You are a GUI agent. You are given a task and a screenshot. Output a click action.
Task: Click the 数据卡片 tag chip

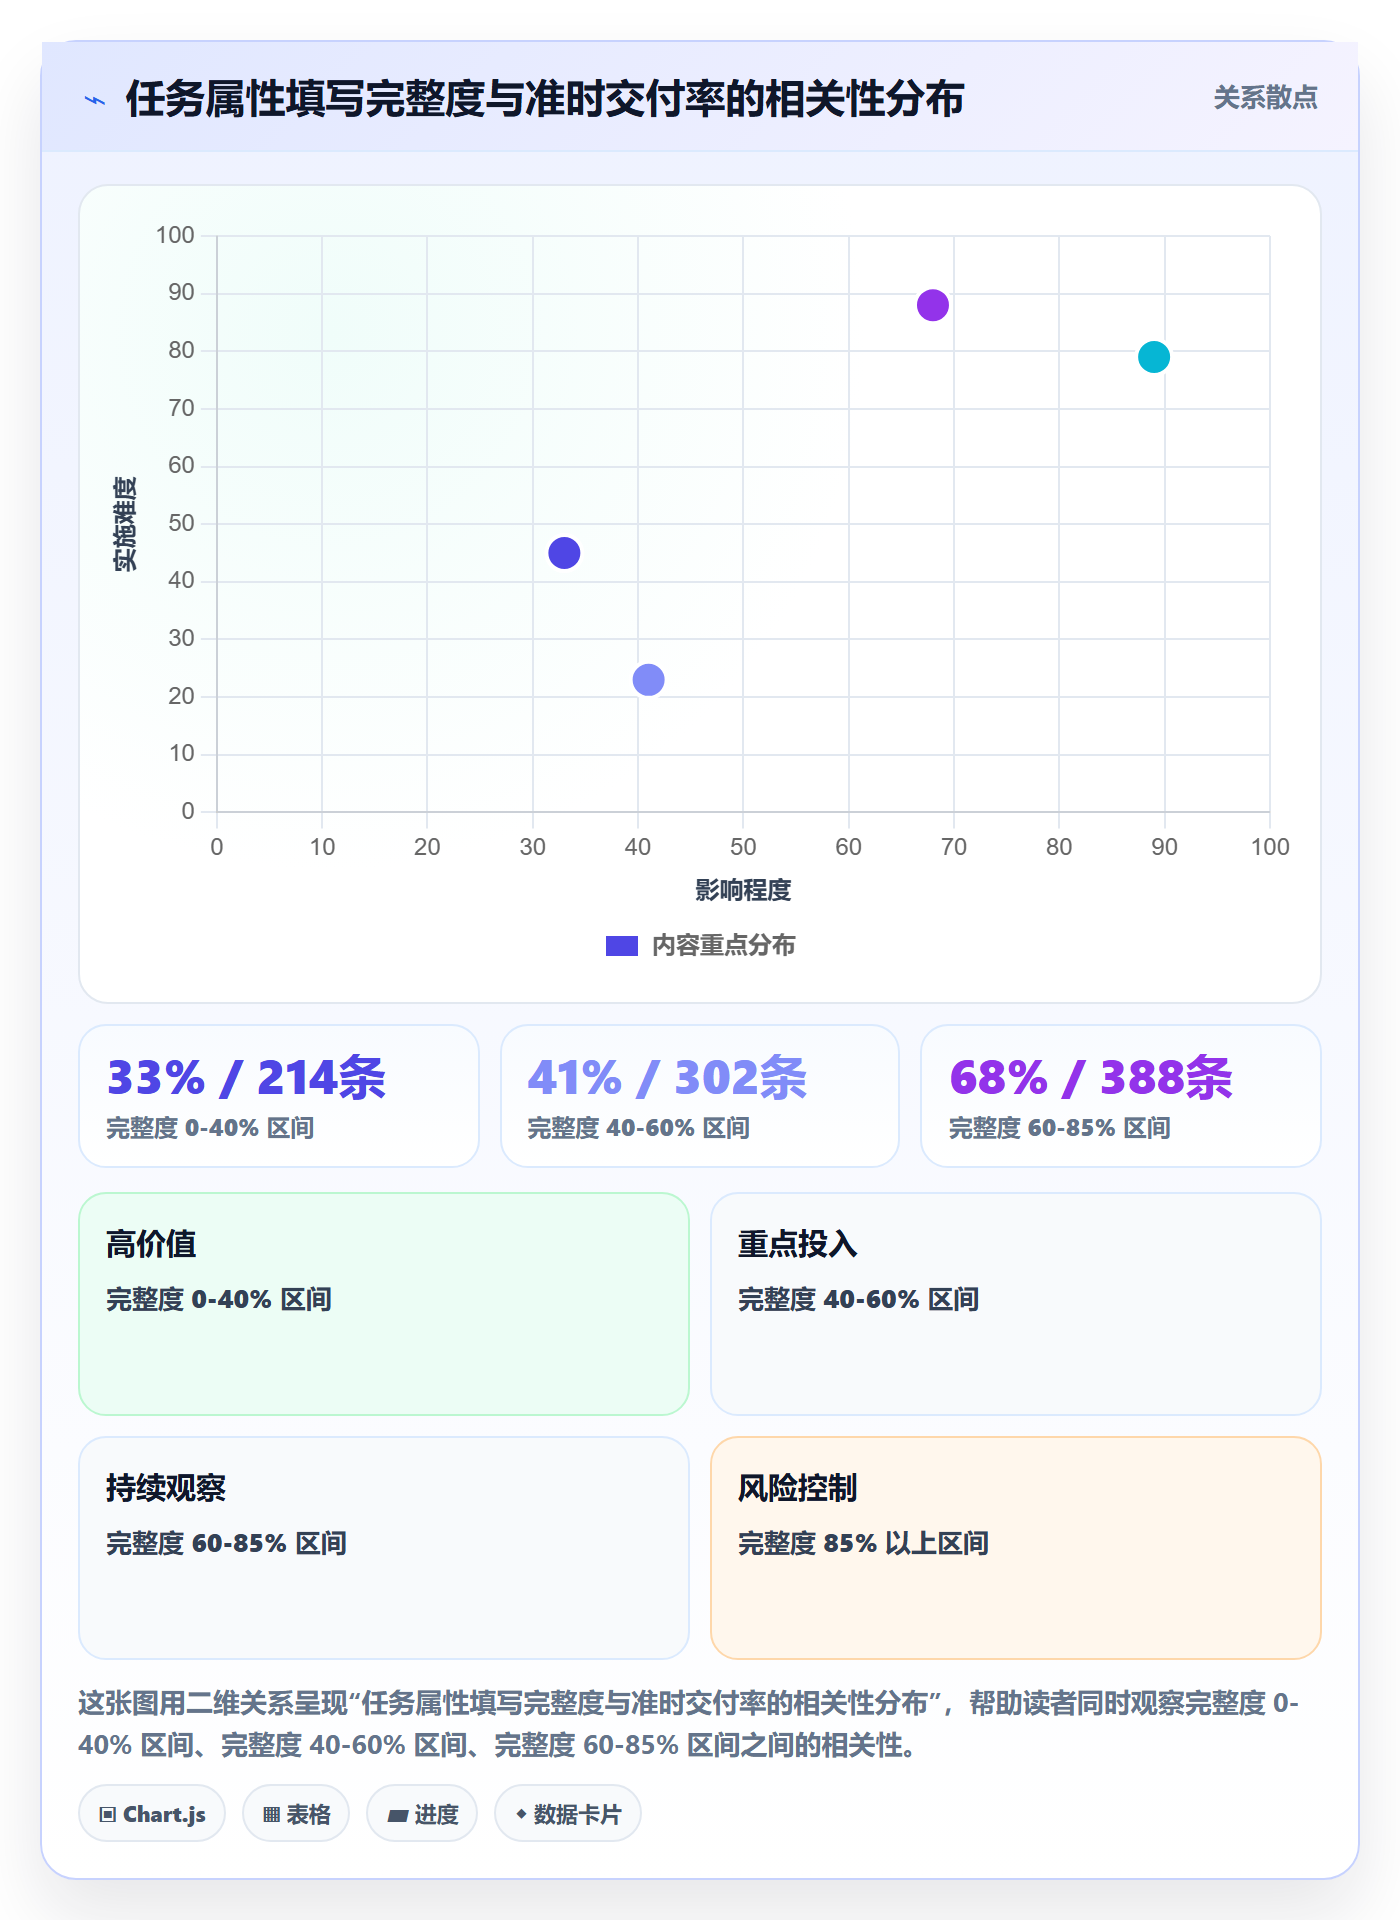point(568,1814)
